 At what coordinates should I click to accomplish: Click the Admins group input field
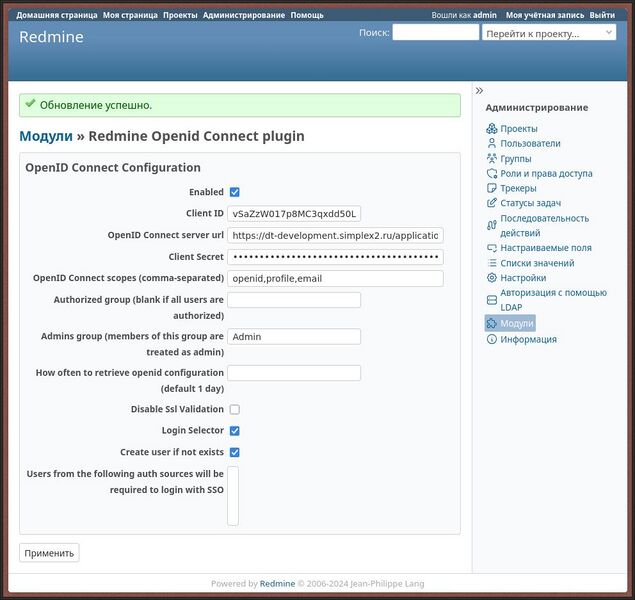[x=294, y=337]
